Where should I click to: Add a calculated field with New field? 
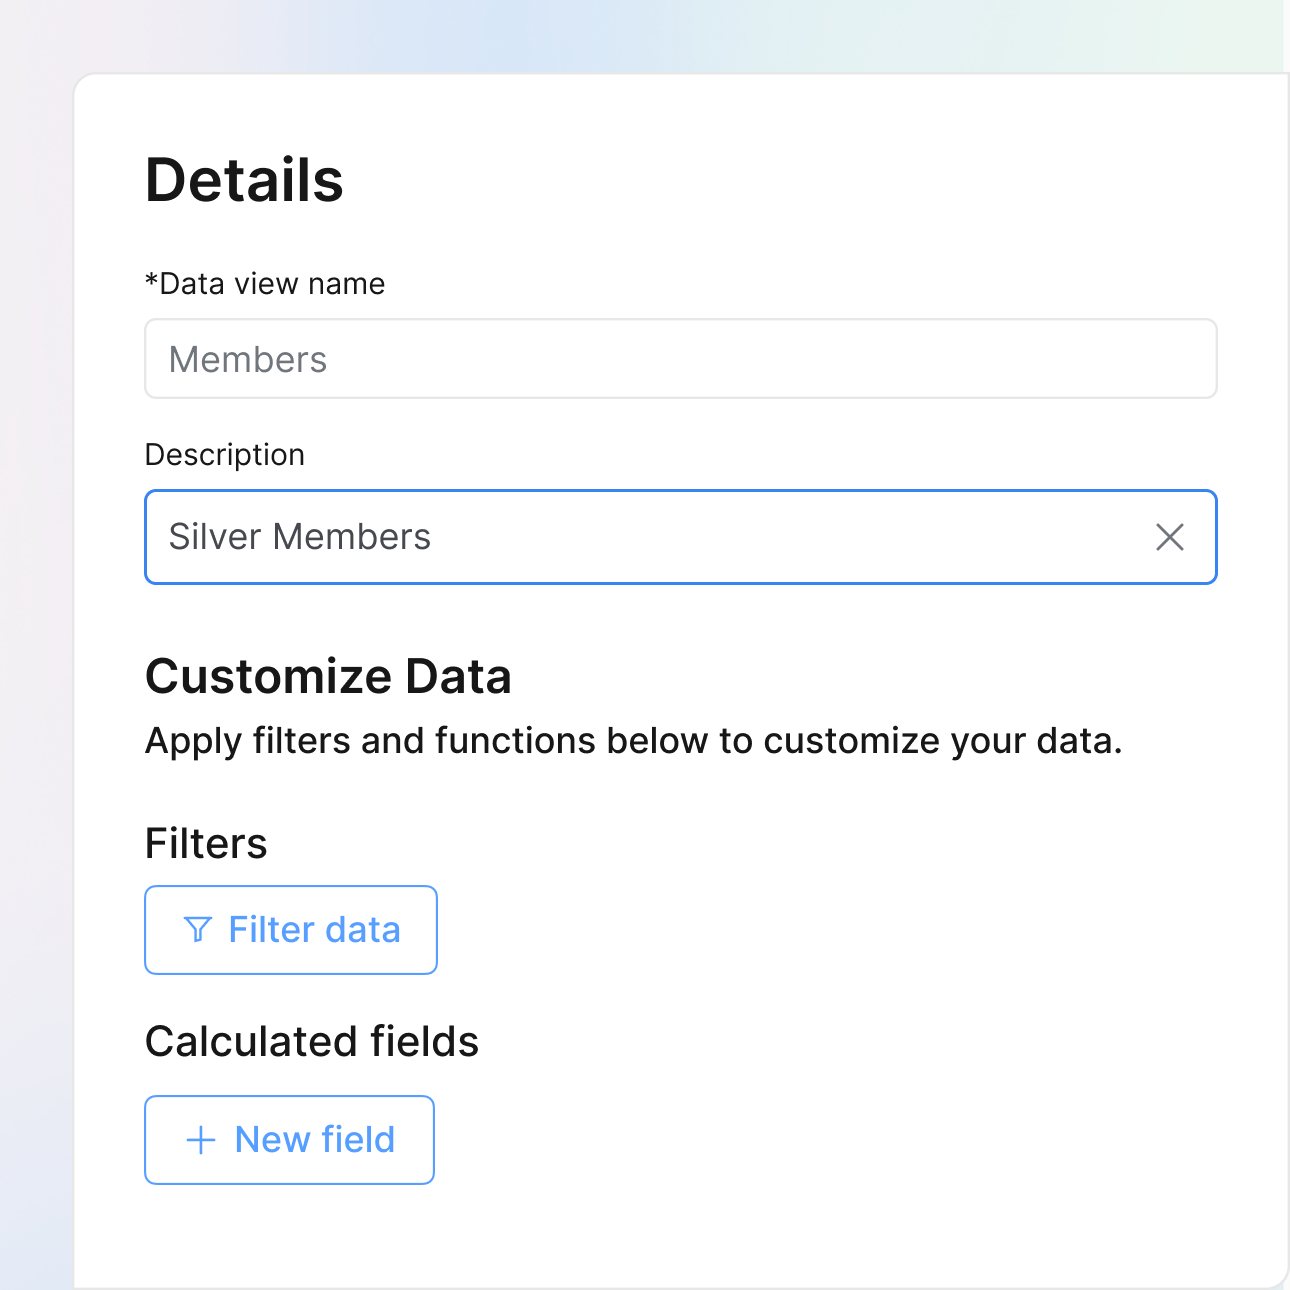tap(289, 1139)
